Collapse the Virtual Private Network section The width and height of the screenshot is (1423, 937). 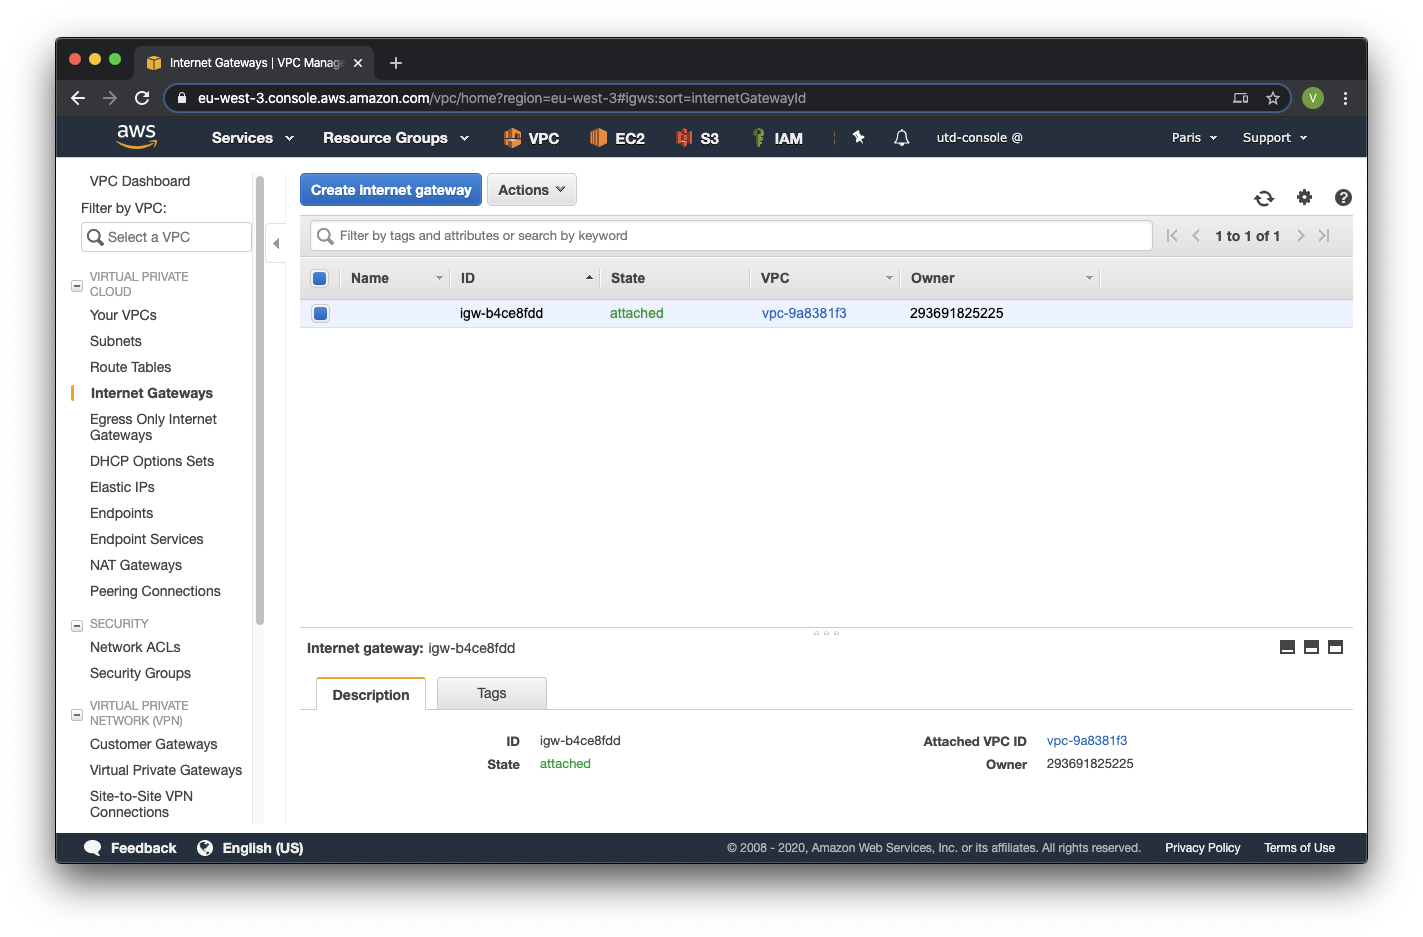pos(77,715)
